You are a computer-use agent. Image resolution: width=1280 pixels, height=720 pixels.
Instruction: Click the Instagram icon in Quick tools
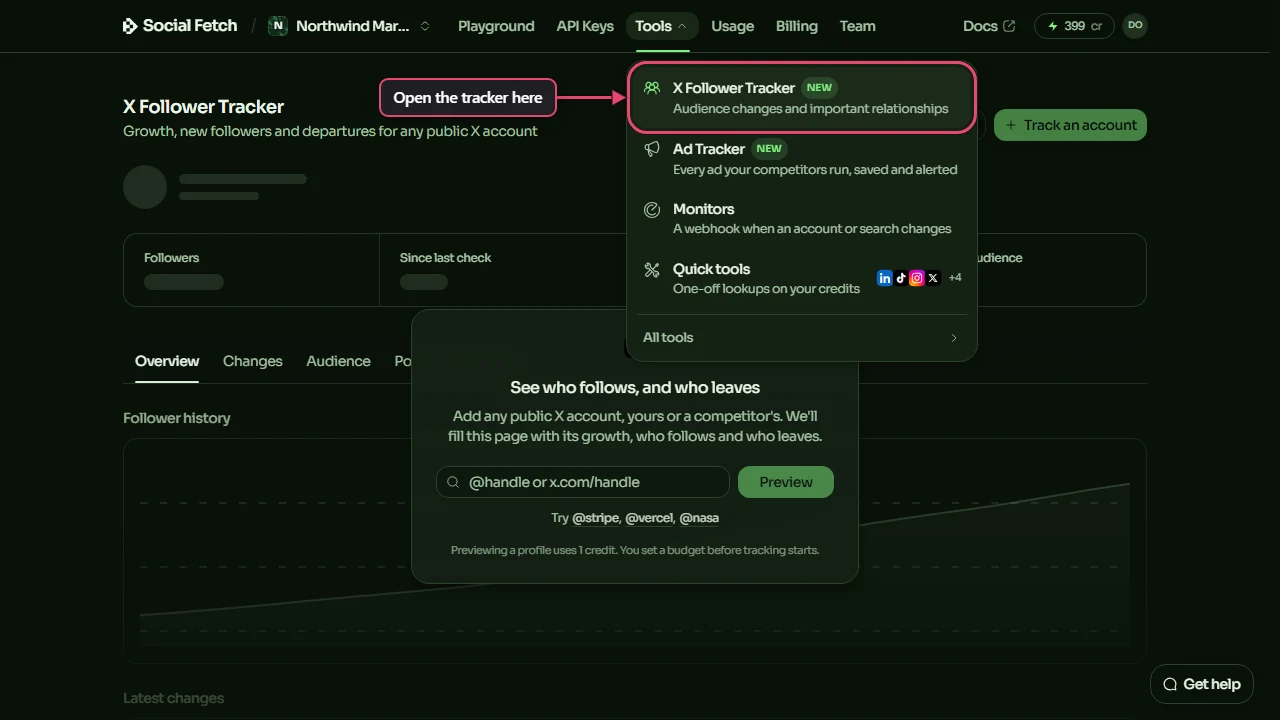coord(917,278)
